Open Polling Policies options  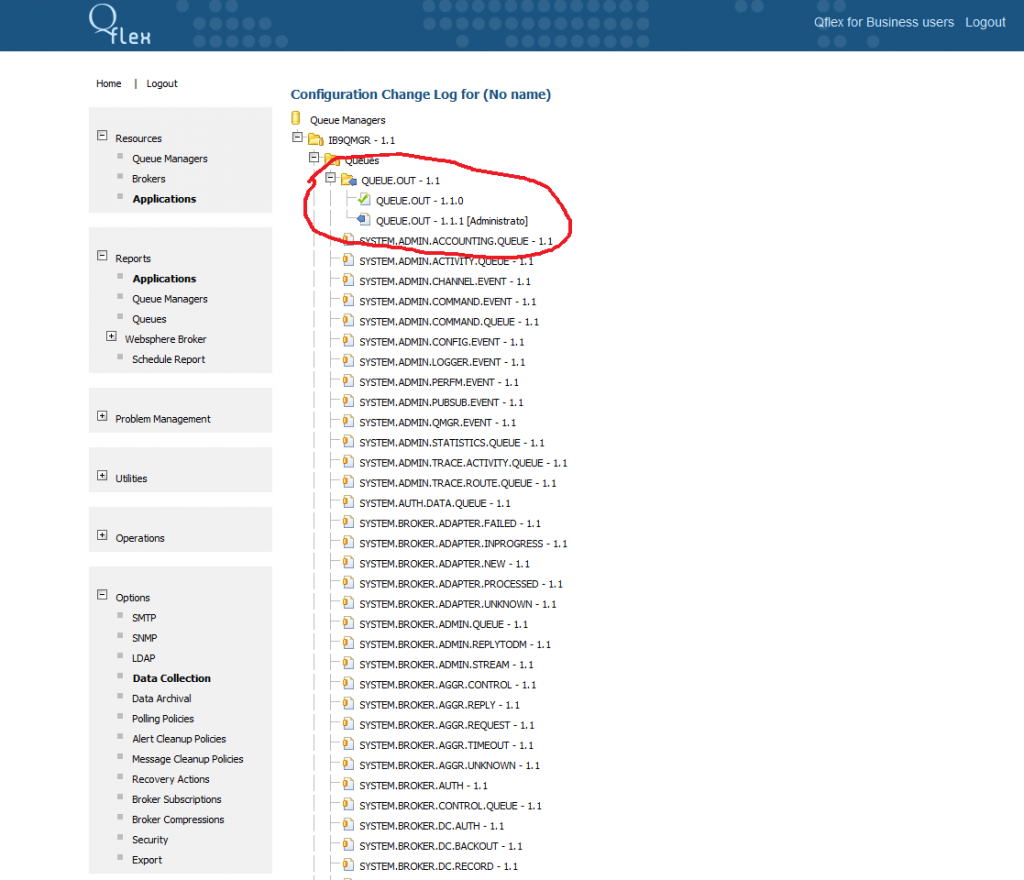click(163, 719)
